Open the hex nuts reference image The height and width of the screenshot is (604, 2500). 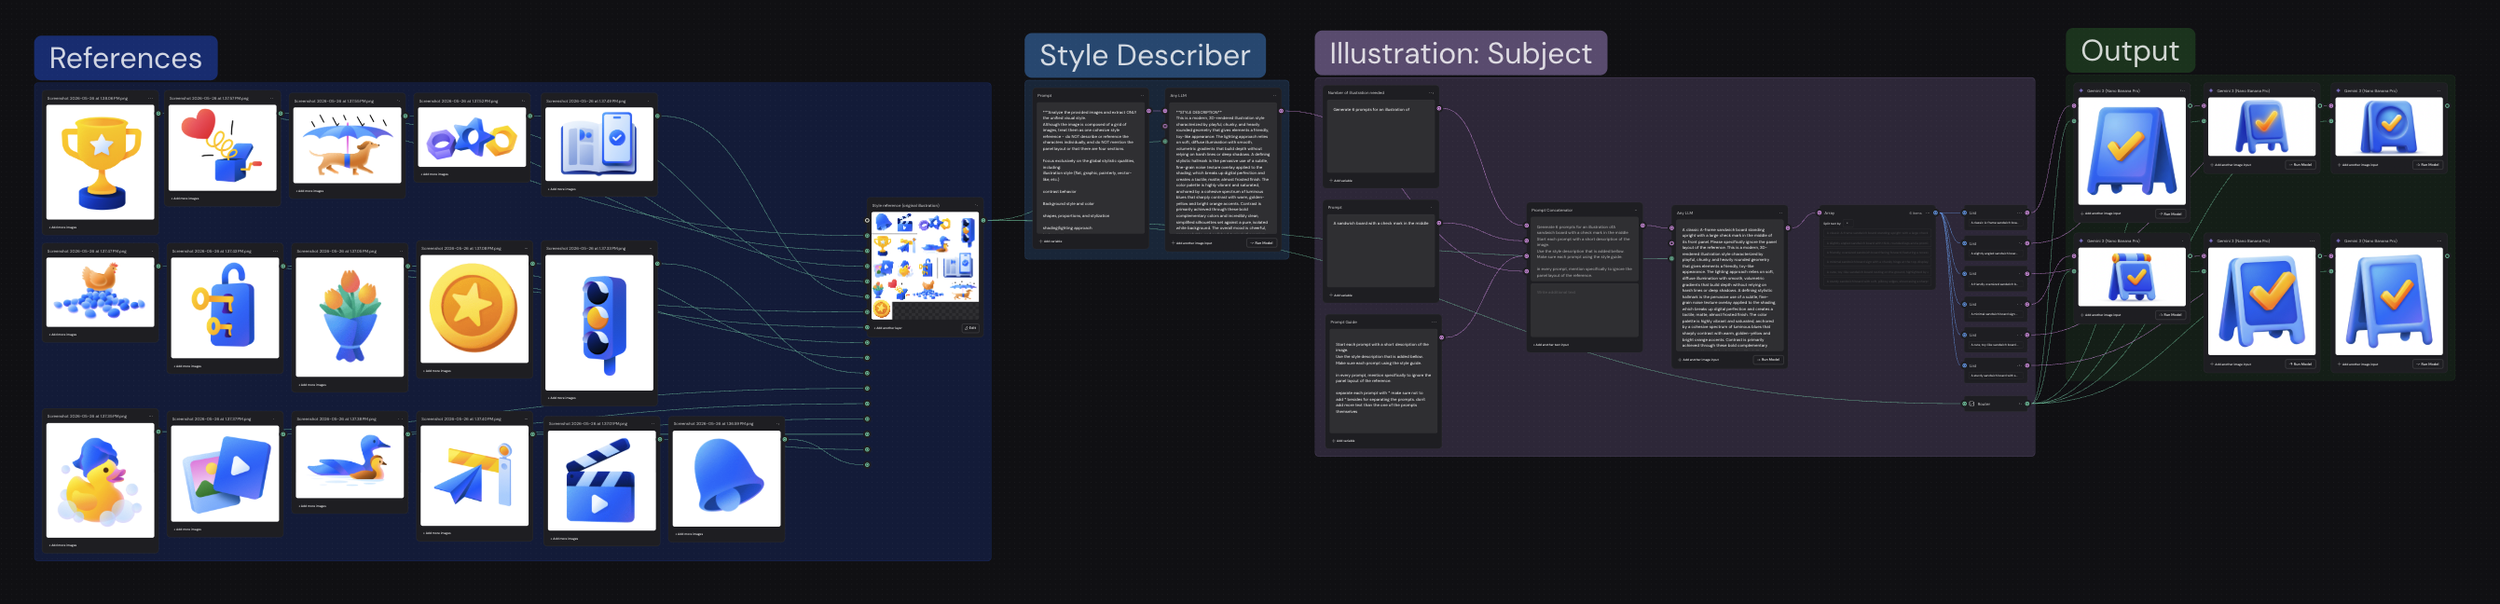(x=472, y=137)
